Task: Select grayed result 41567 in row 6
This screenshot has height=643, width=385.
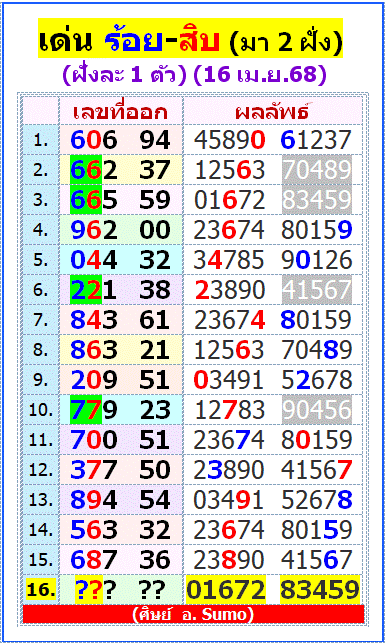Action: 317,290
